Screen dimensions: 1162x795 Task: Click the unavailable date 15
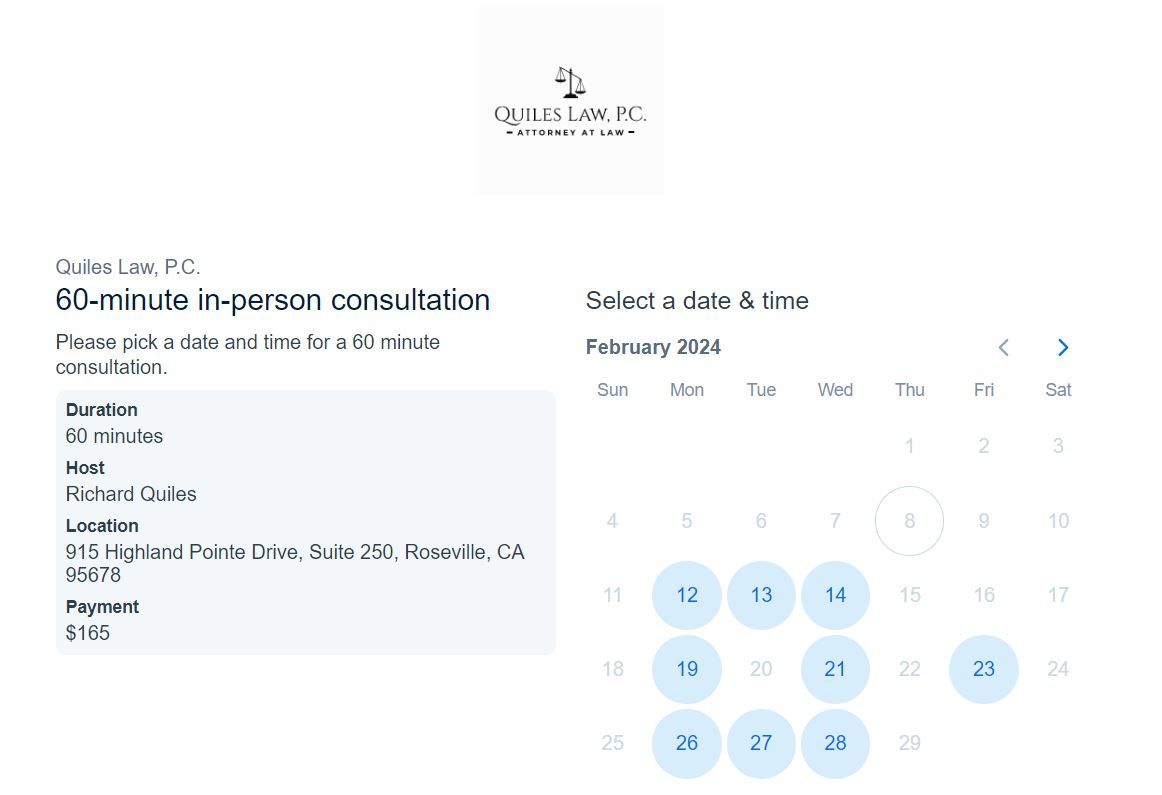[x=909, y=595]
